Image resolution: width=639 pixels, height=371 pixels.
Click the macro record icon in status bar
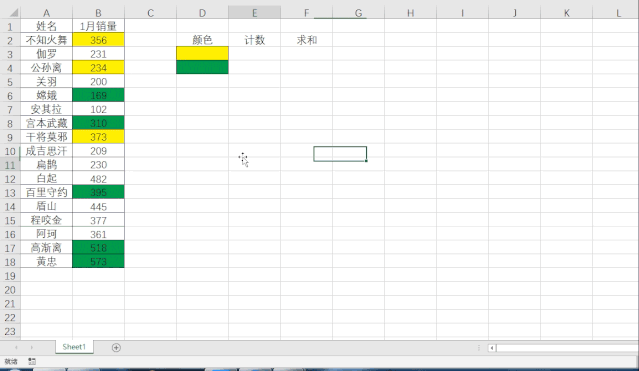click(x=32, y=361)
